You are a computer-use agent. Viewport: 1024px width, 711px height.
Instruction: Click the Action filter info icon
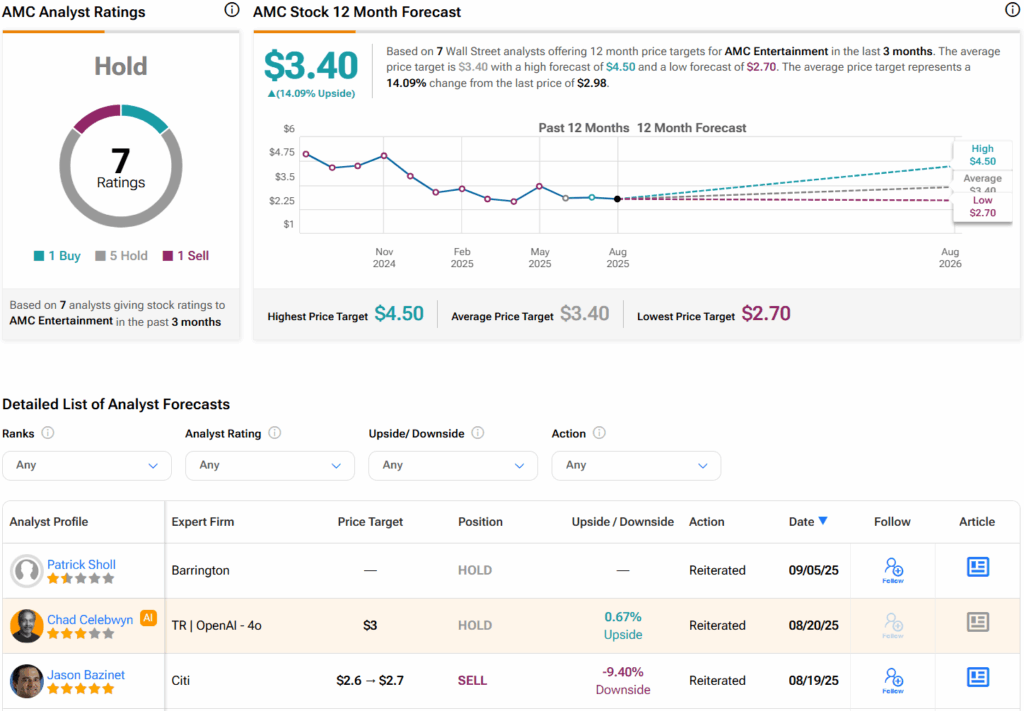(599, 433)
